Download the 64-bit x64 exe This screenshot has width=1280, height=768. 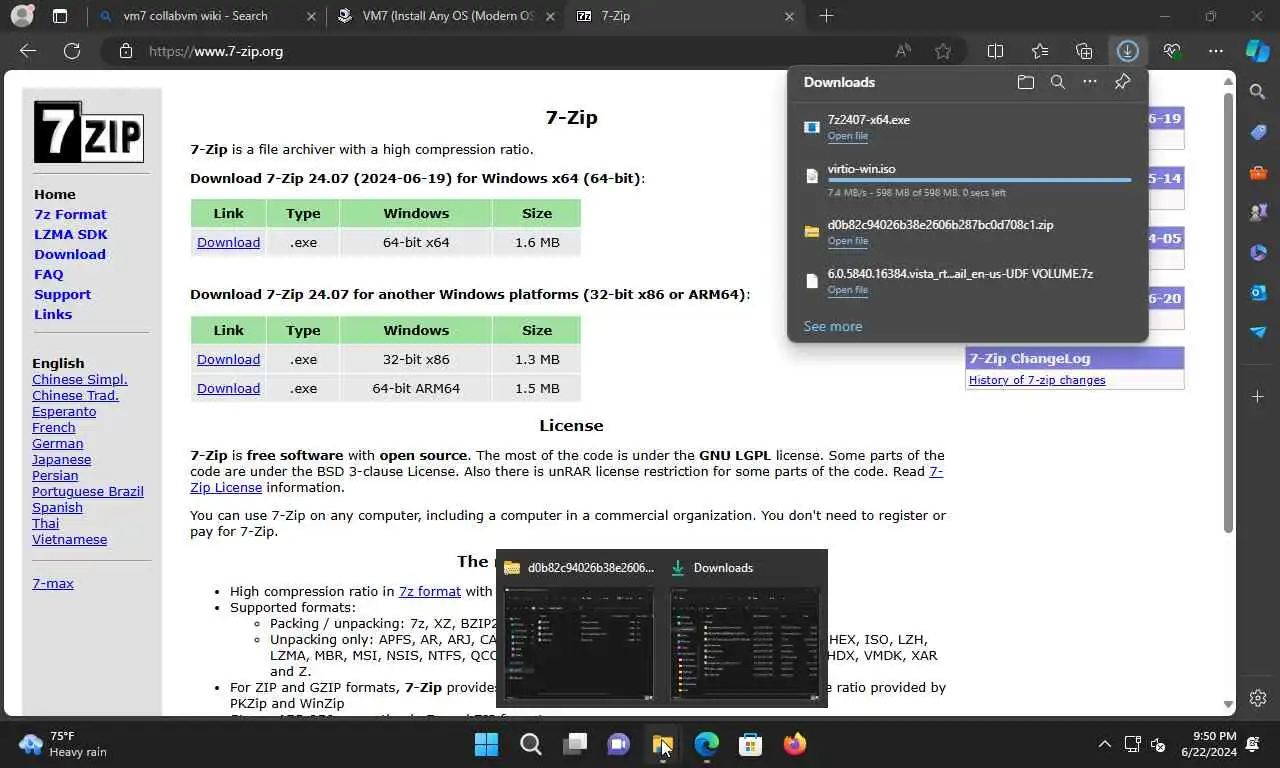[x=228, y=242]
